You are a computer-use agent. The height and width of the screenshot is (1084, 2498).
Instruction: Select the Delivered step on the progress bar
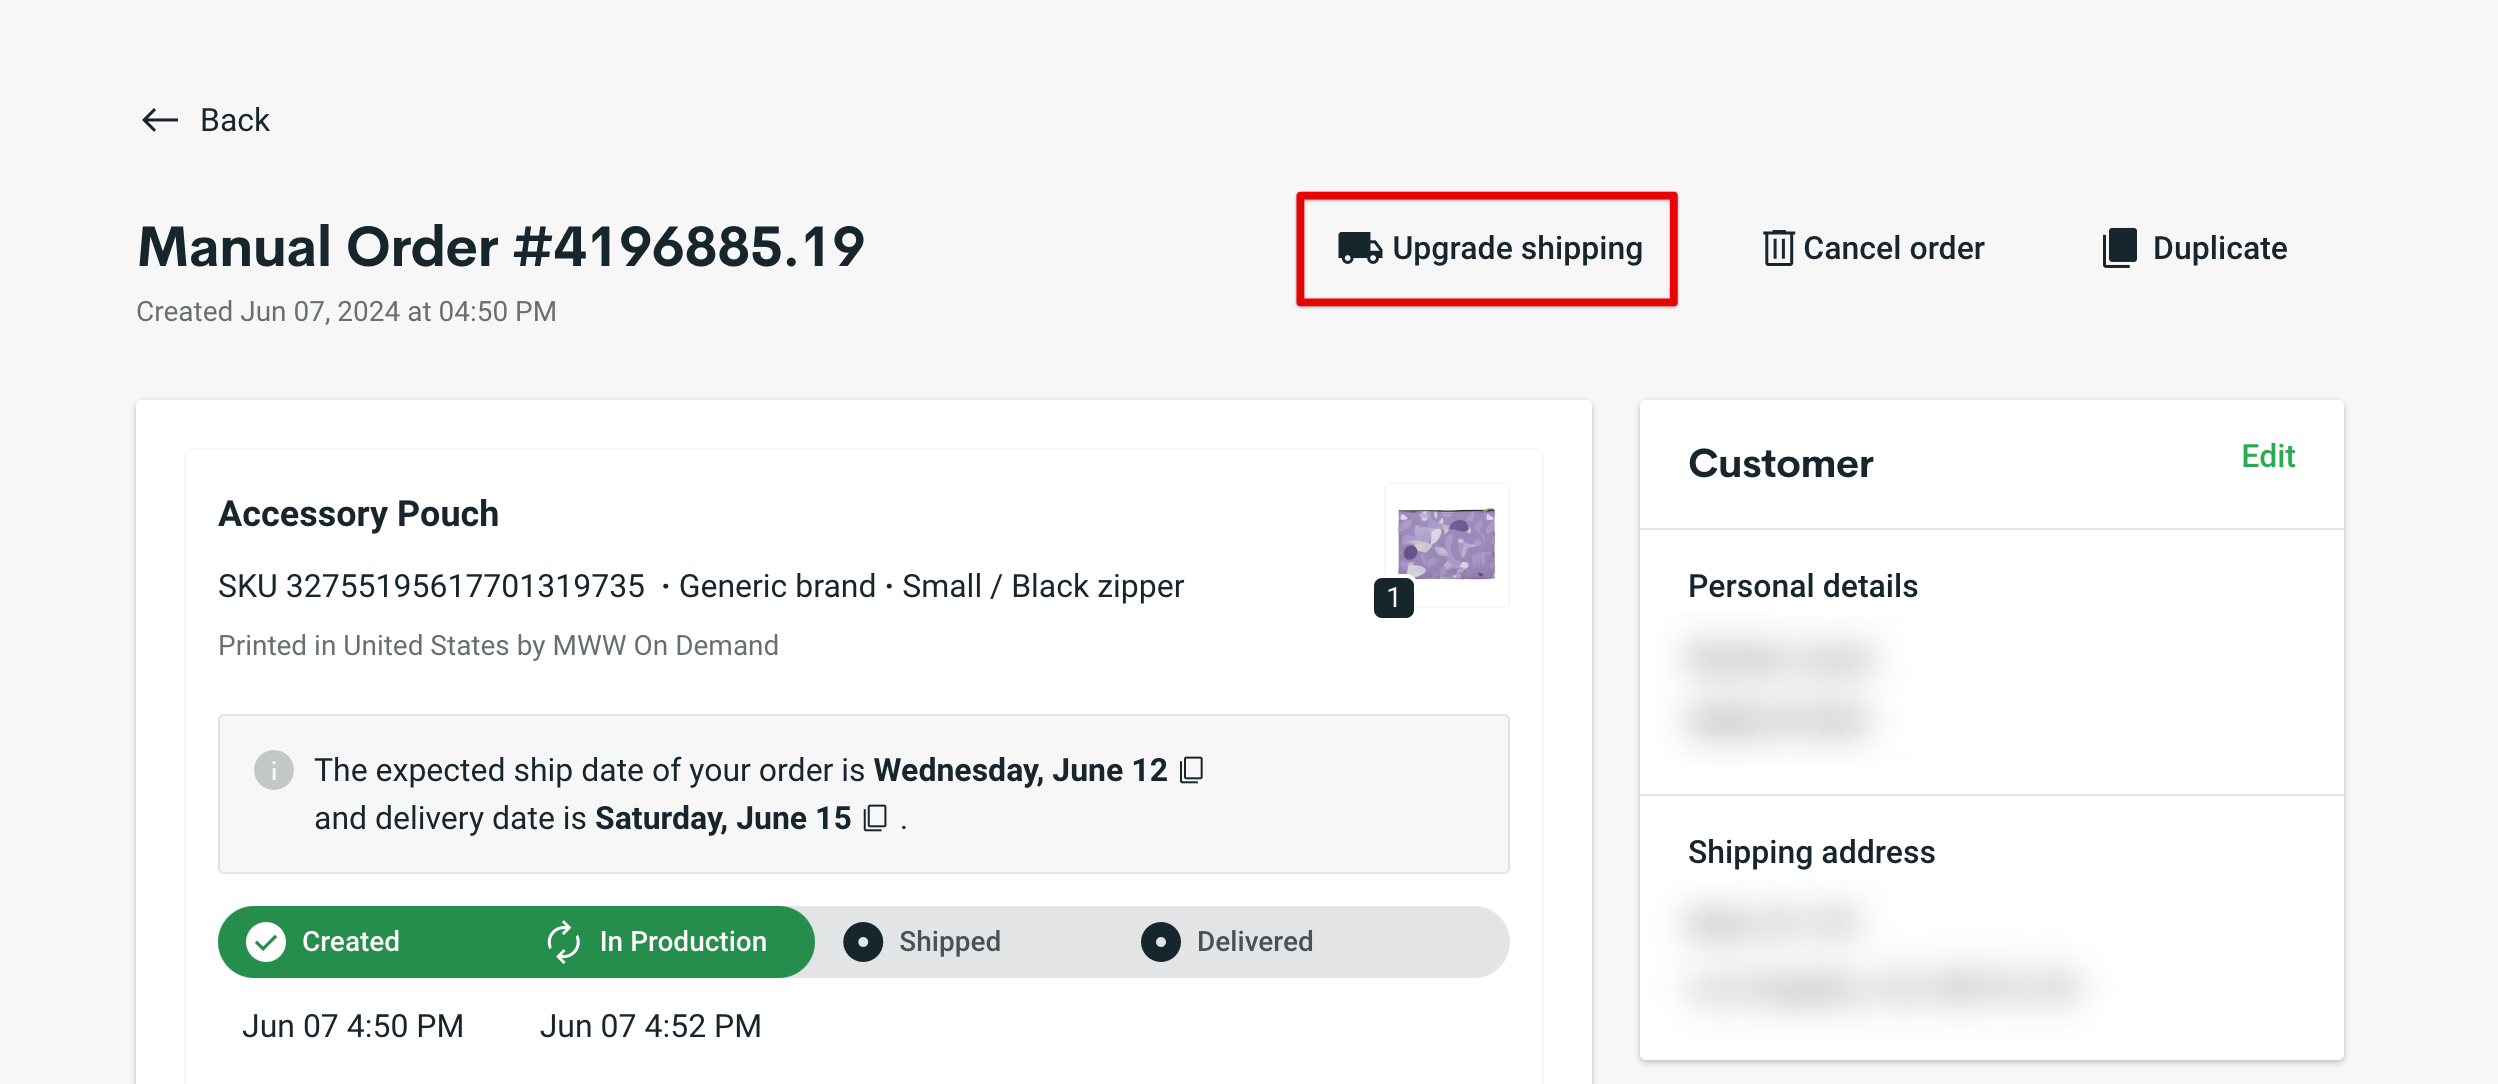point(1253,941)
